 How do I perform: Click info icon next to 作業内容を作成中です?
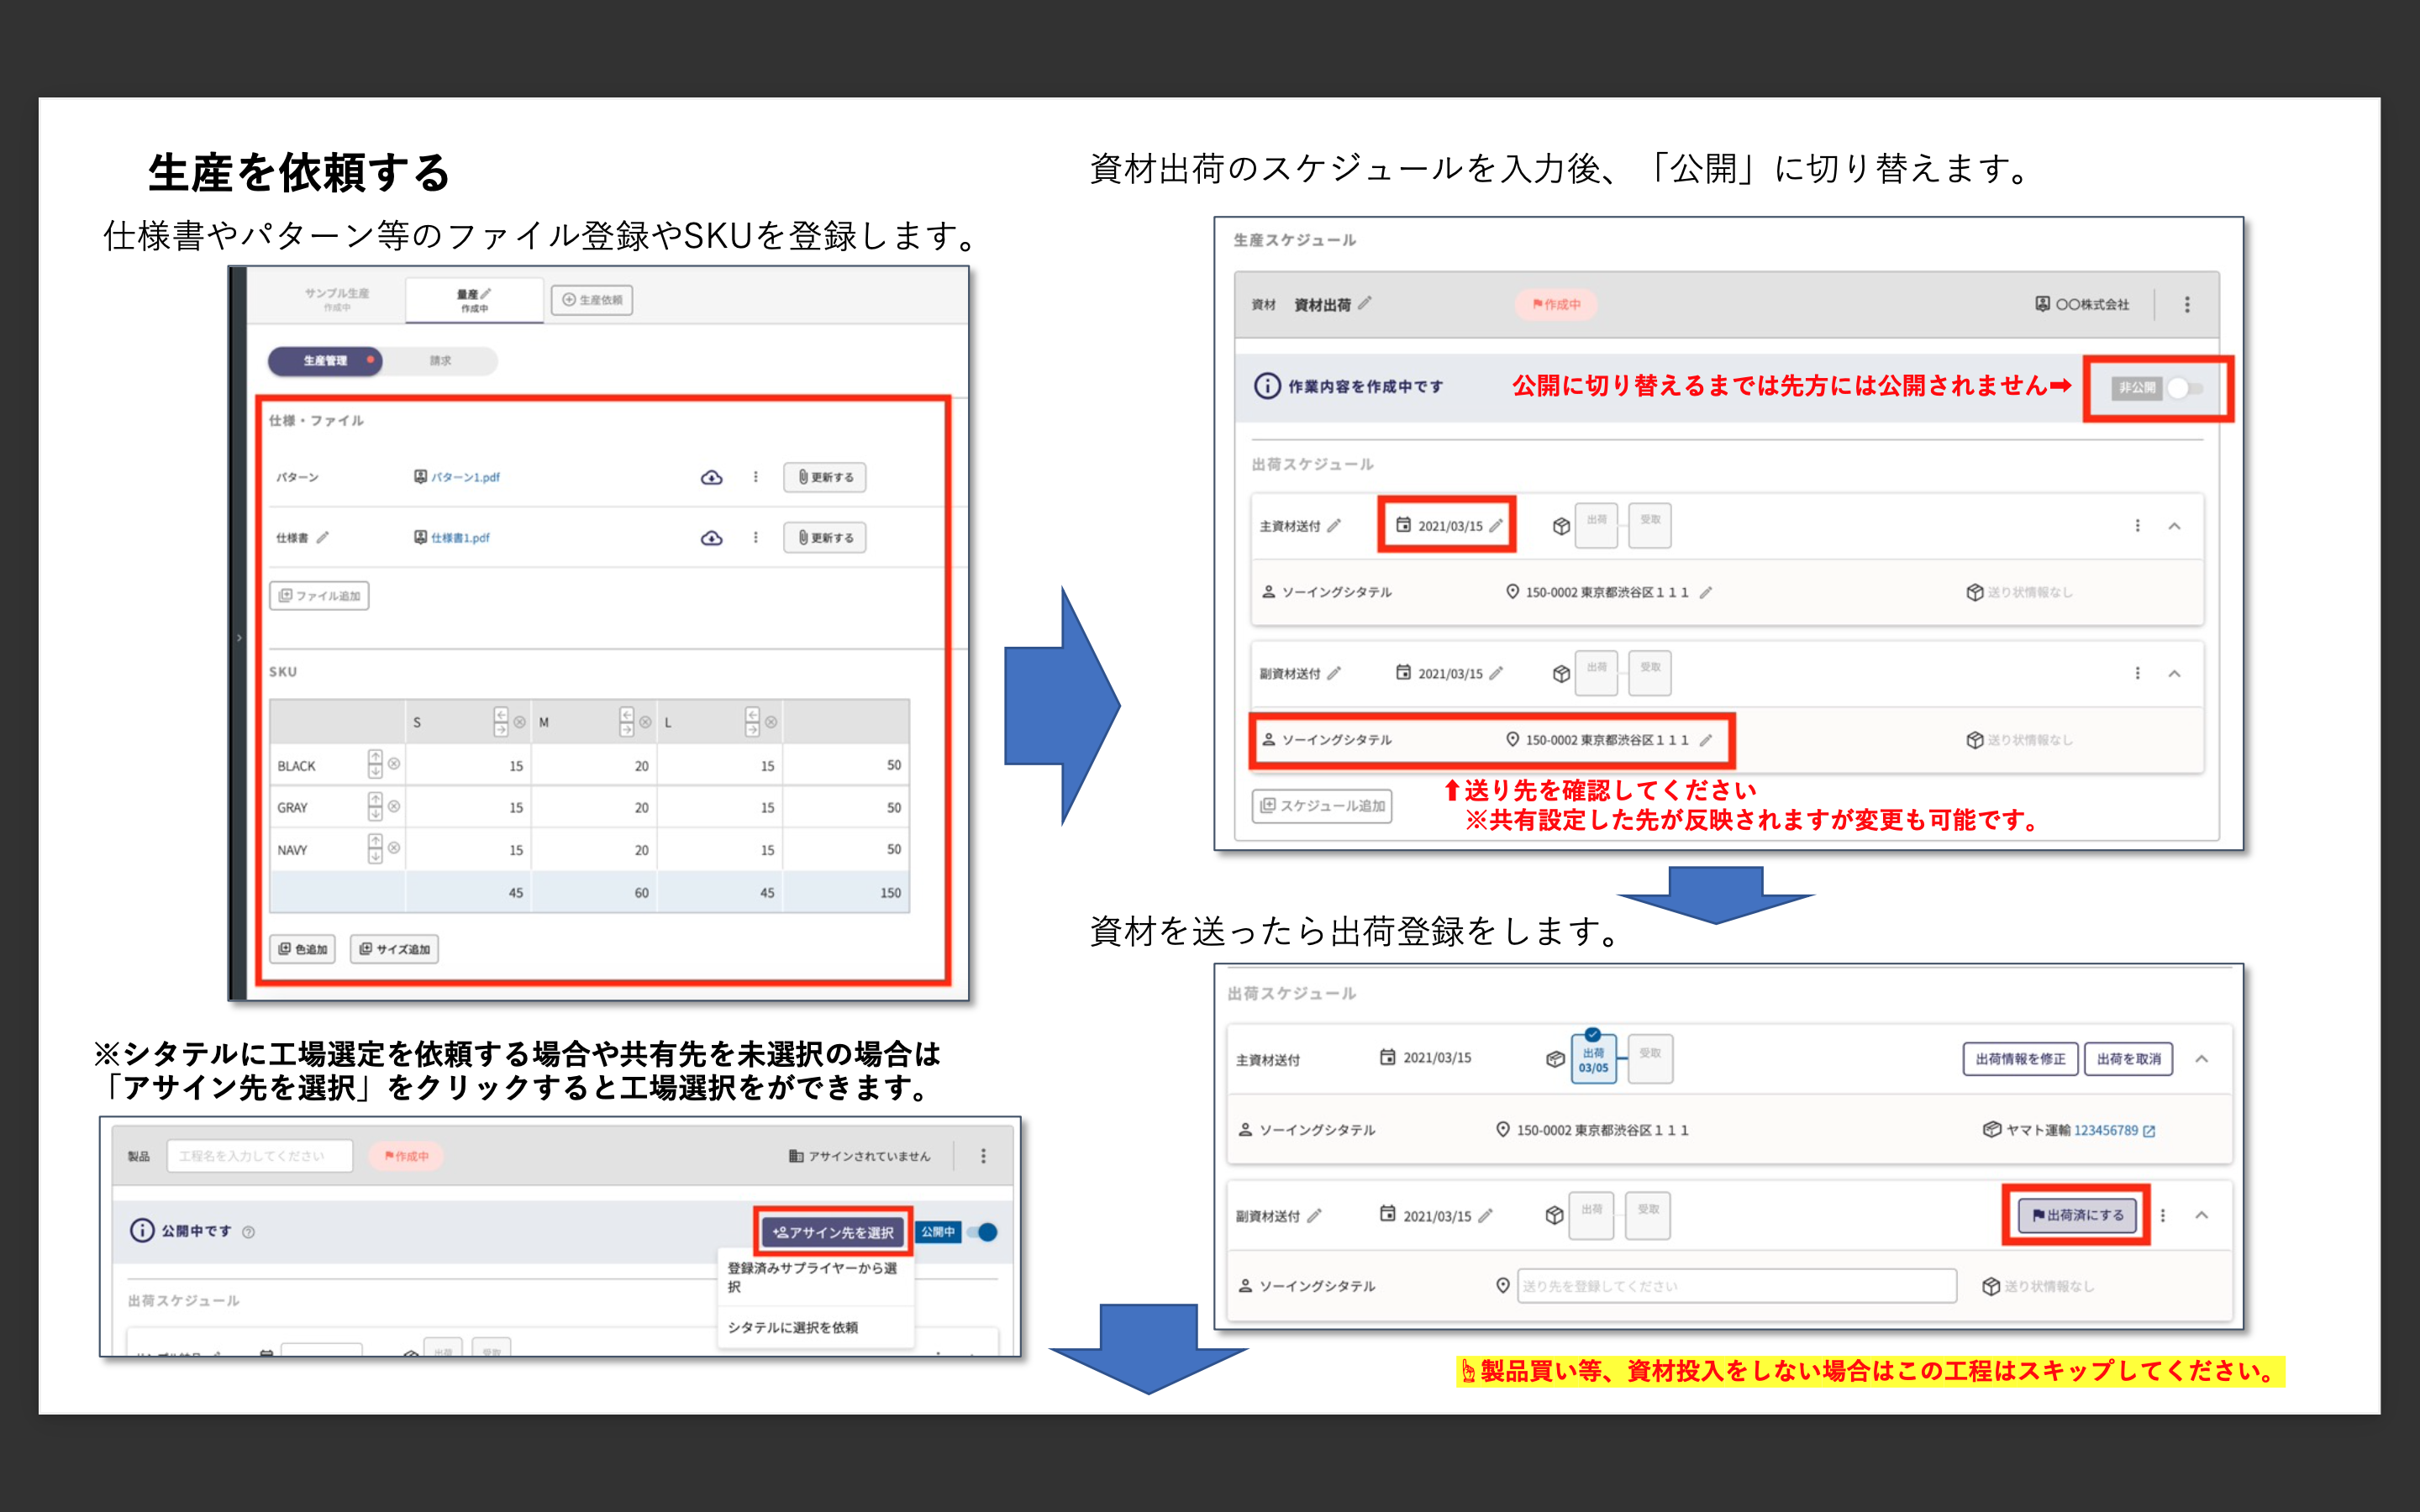pyautogui.click(x=1267, y=386)
